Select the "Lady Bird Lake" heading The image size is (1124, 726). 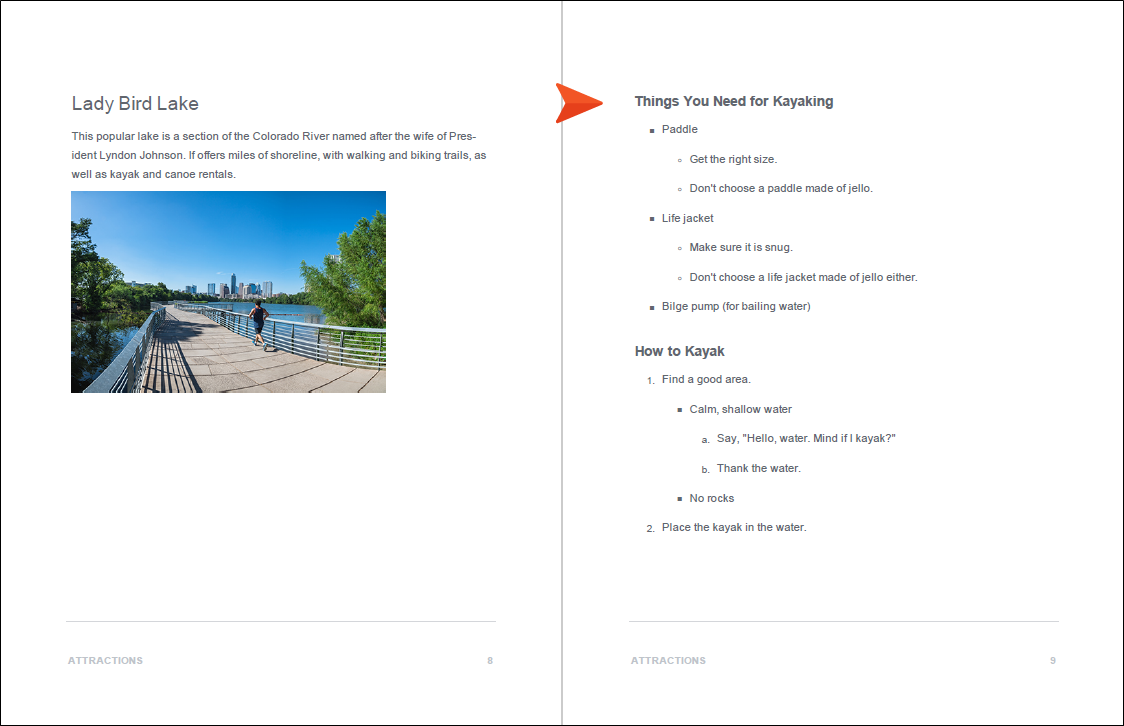coord(135,104)
